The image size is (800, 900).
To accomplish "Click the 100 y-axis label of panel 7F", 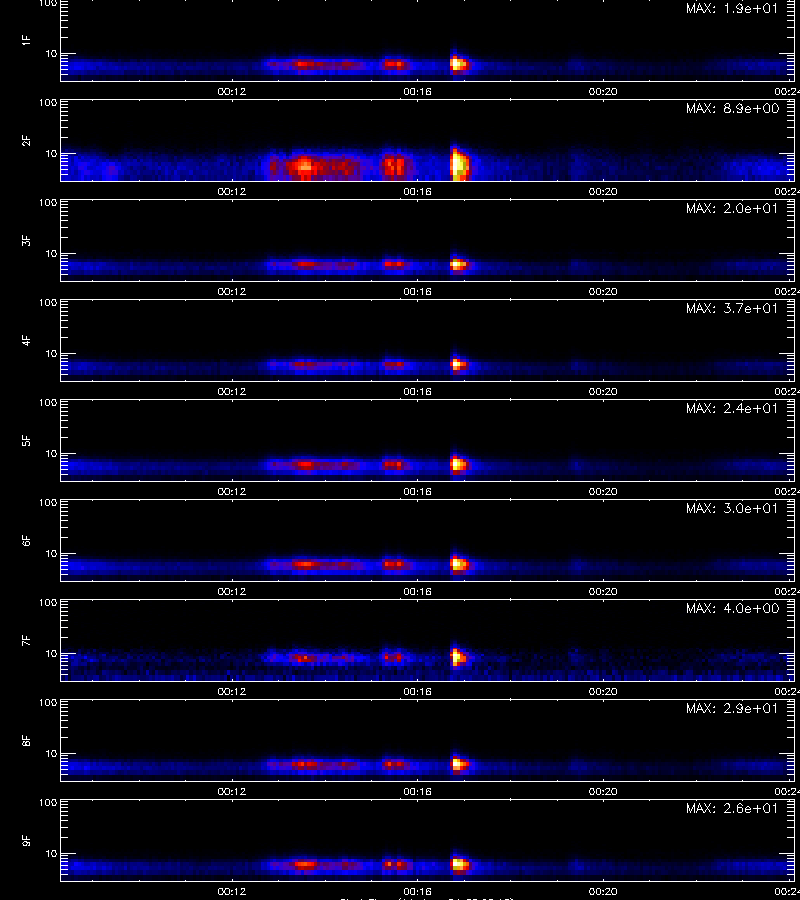I will coord(48,603).
